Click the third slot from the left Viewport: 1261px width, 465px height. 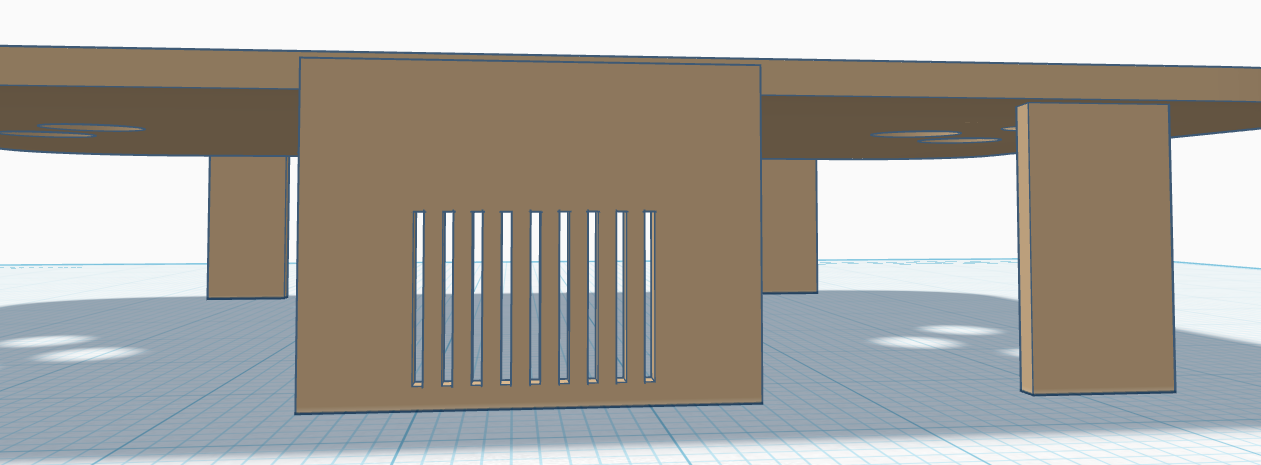pos(477,298)
